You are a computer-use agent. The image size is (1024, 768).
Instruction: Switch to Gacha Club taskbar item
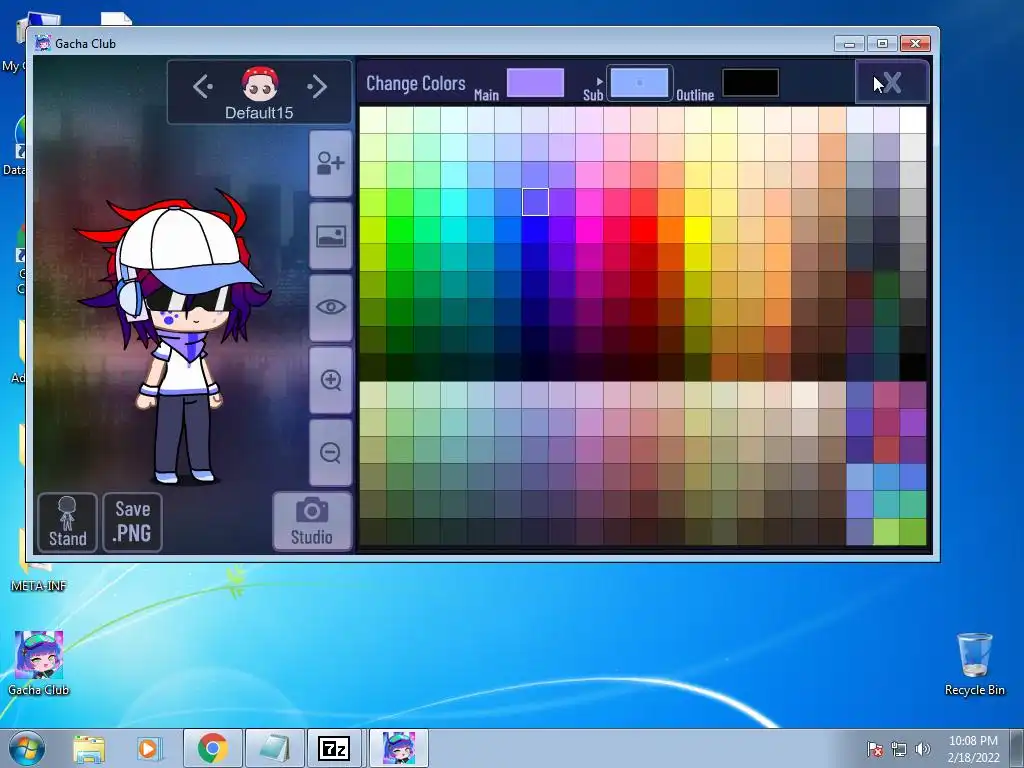tap(399, 748)
